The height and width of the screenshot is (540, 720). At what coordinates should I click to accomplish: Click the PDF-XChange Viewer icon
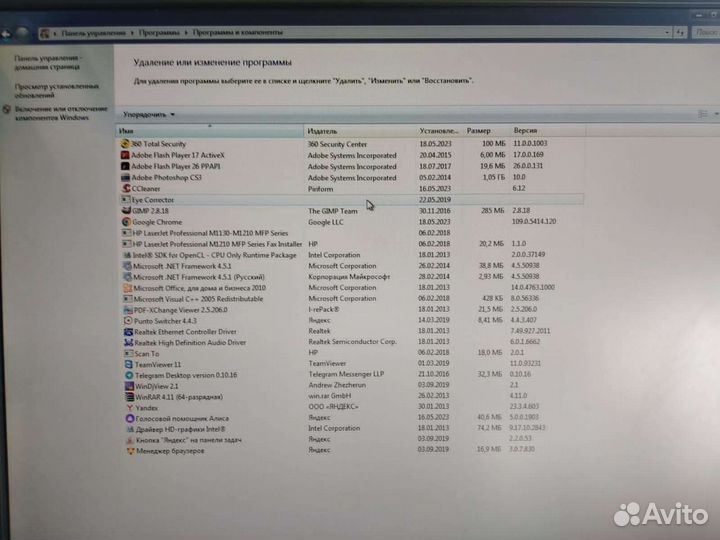(x=128, y=310)
